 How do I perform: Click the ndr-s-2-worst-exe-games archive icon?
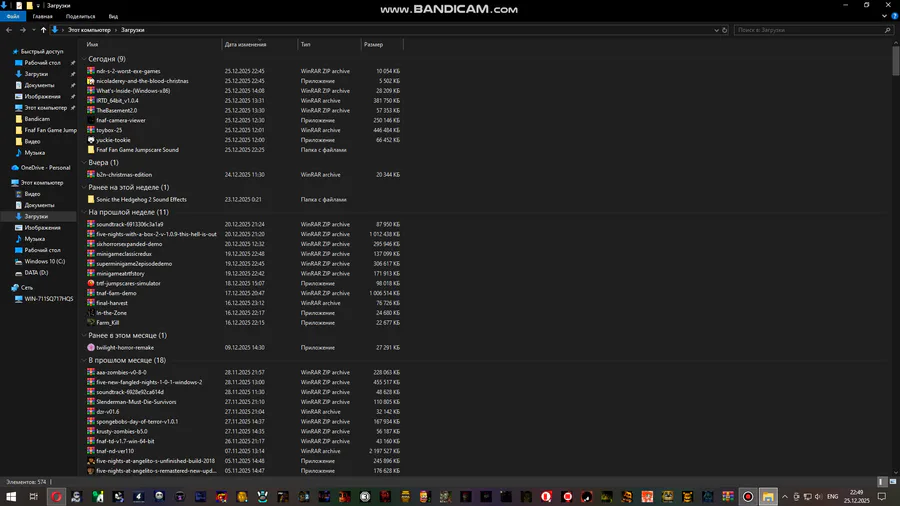coord(91,71)
